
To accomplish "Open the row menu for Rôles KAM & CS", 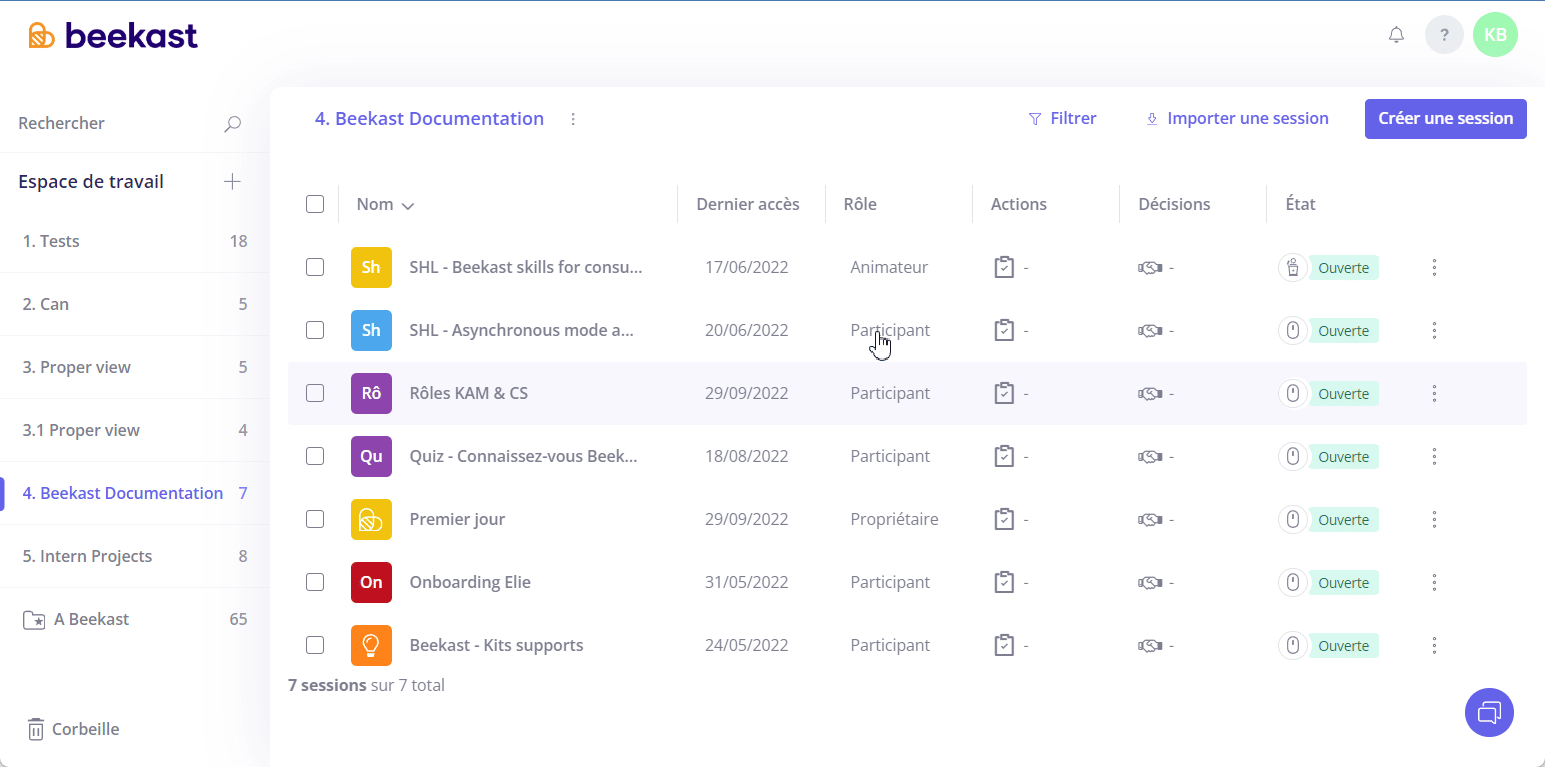I will [x=1434, y=393].
